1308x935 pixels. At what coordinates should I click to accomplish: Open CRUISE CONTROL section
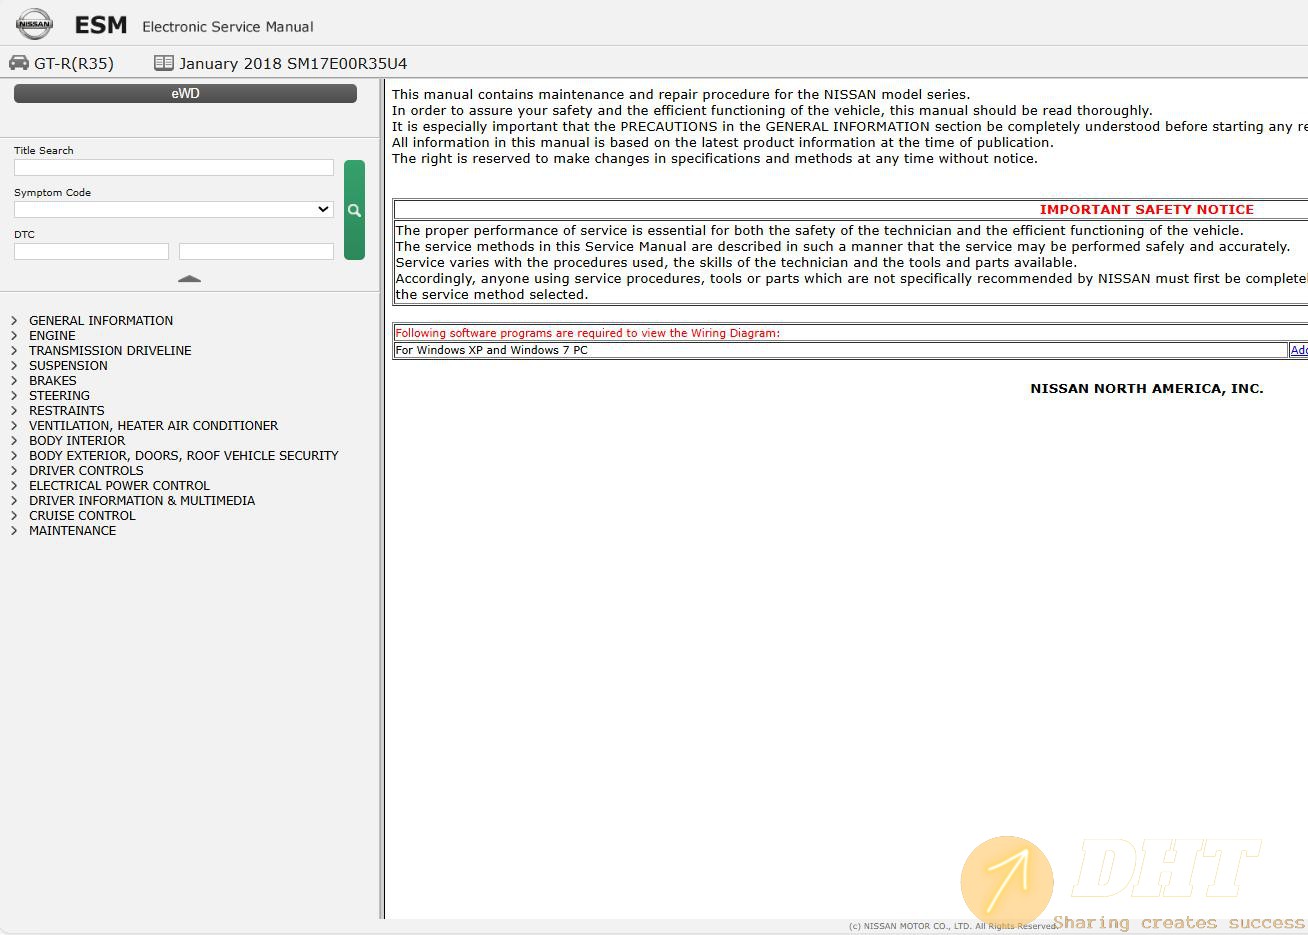(x=82, y=515)
